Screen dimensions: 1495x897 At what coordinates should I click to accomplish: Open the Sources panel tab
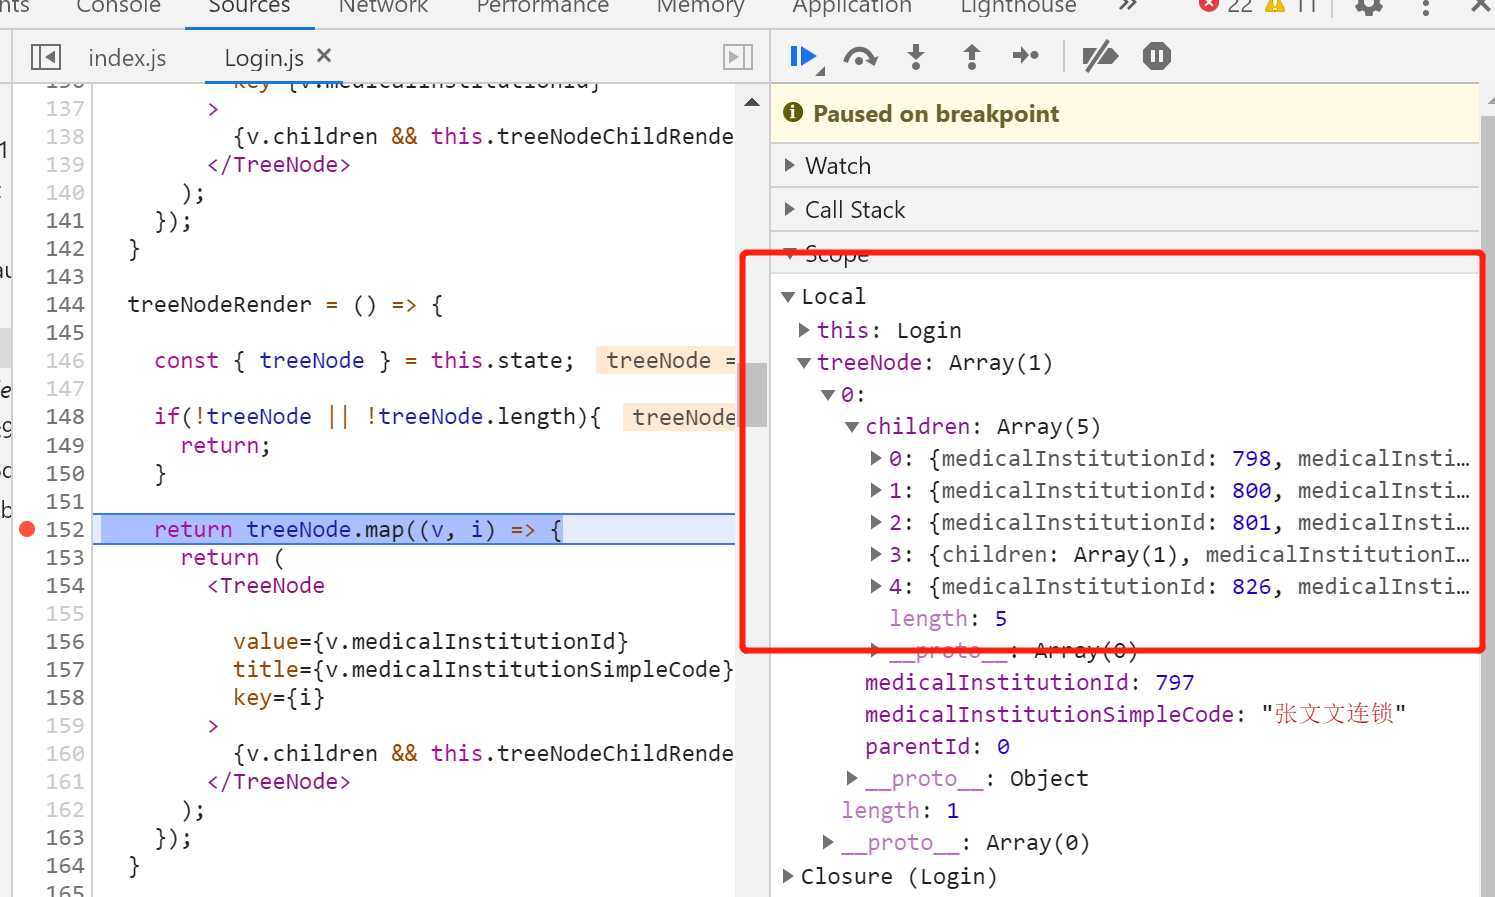click(249, 7)
